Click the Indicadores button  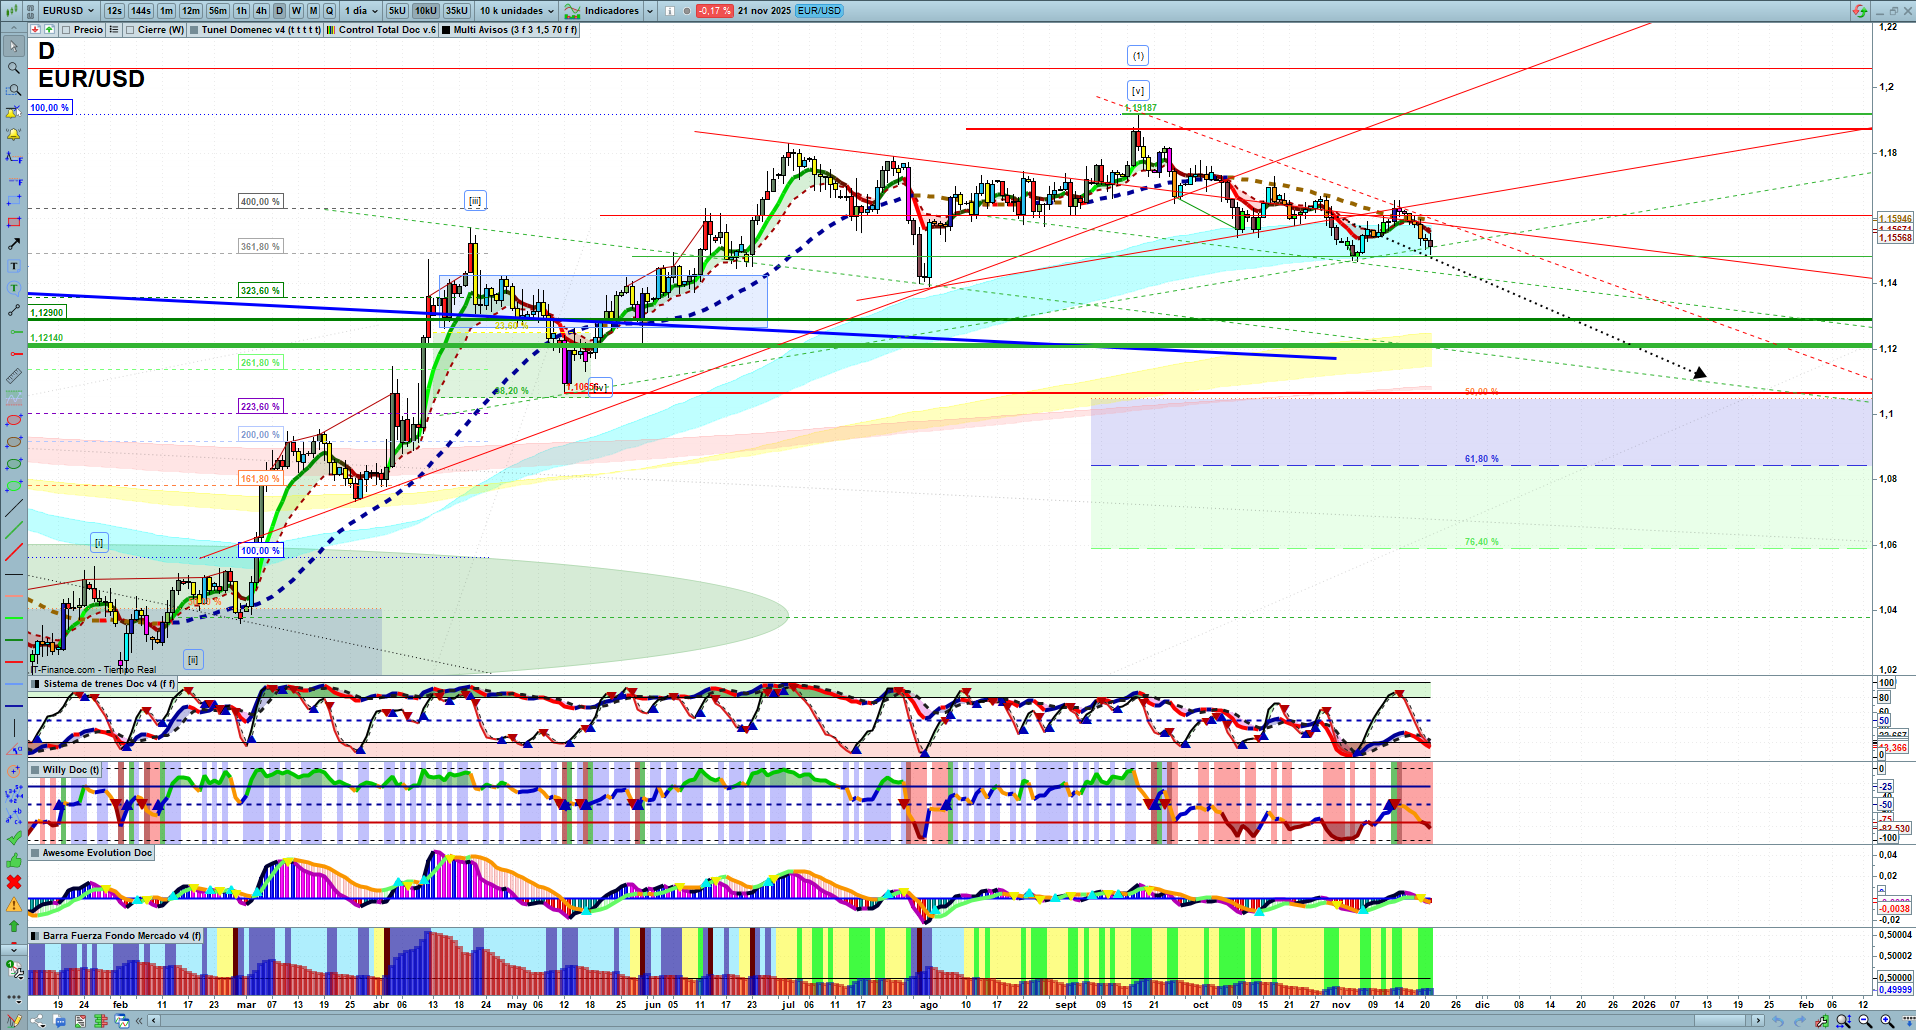pyautogui.click(x=602, y=11)
